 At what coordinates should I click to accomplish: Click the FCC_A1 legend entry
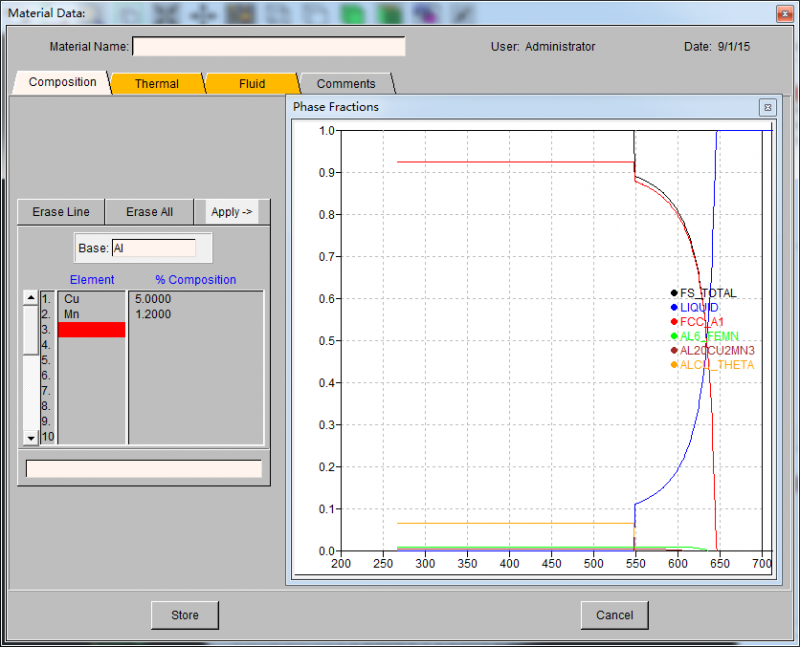click(701, 322)
